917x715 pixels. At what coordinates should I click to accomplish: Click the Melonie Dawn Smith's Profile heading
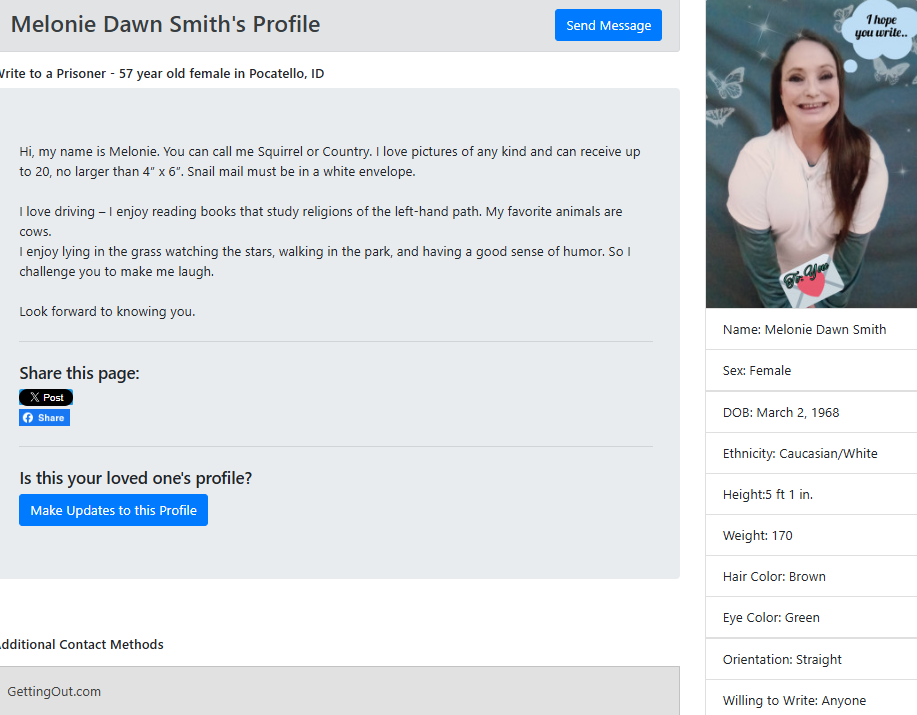pos(166,25)
